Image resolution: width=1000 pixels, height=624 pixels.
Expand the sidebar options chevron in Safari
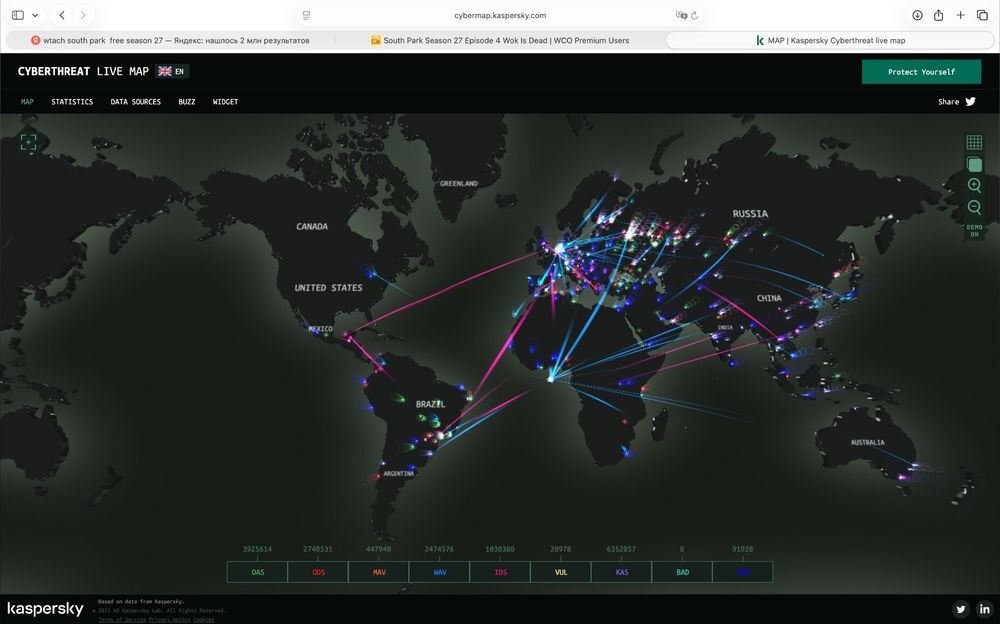pyautogui.click(x=35, y=15)
